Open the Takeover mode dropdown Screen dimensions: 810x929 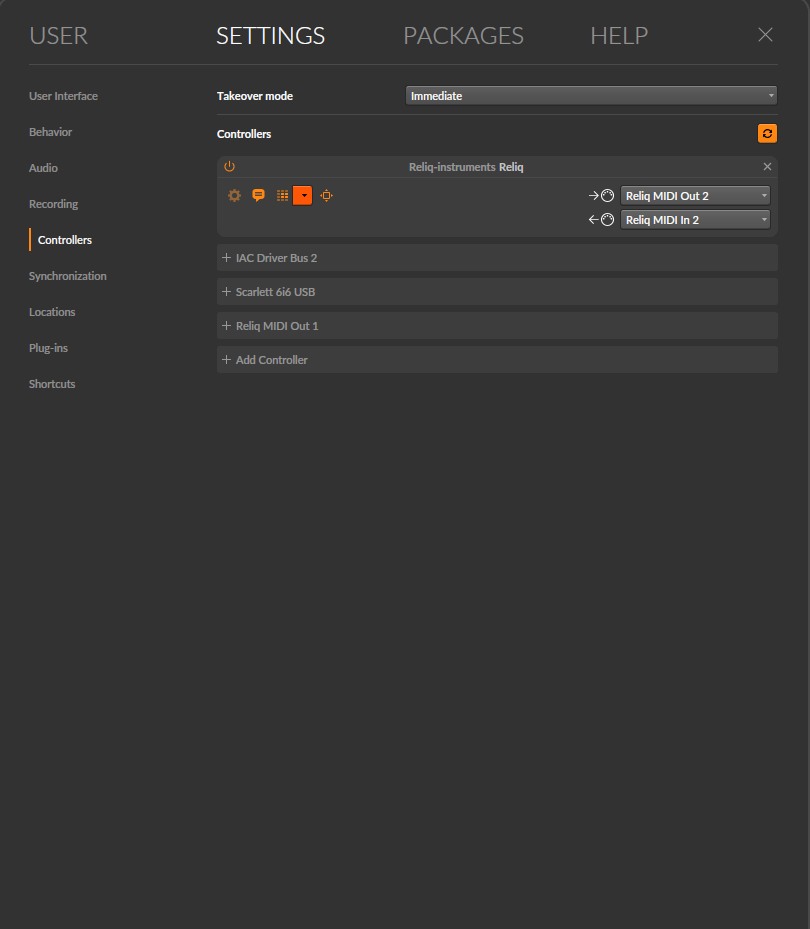[590, 95]
